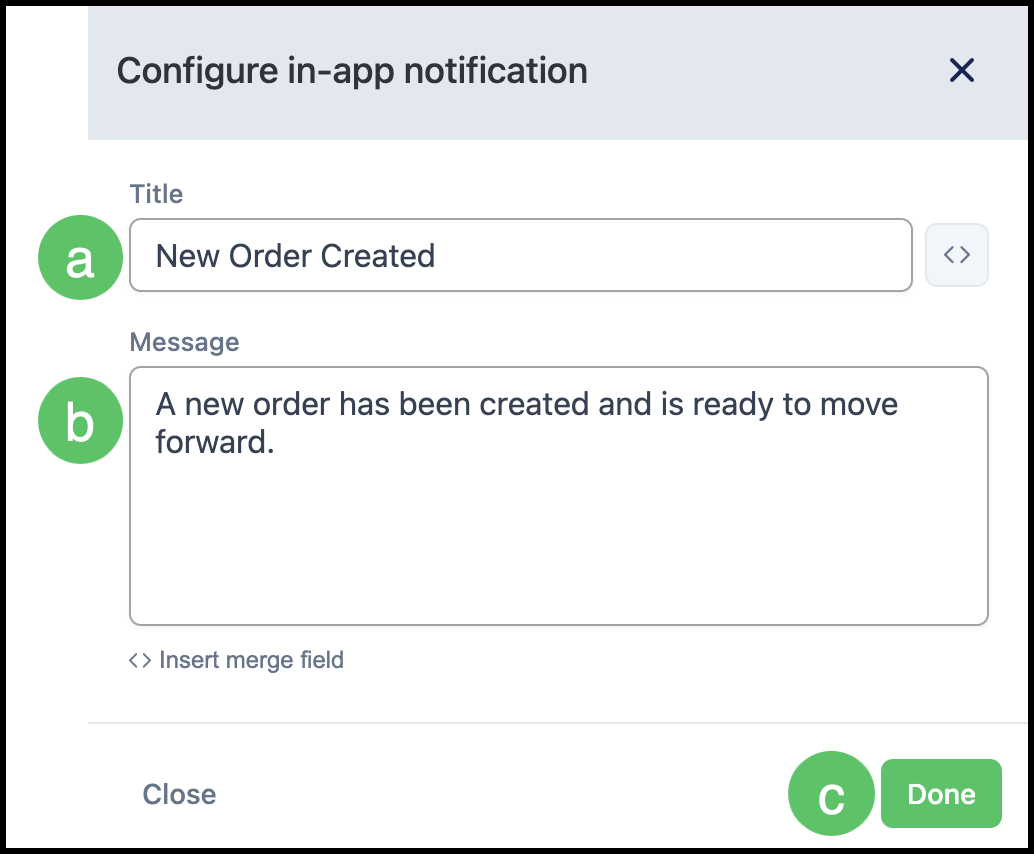Click the green 'b' annotation marker

(80, 420)
